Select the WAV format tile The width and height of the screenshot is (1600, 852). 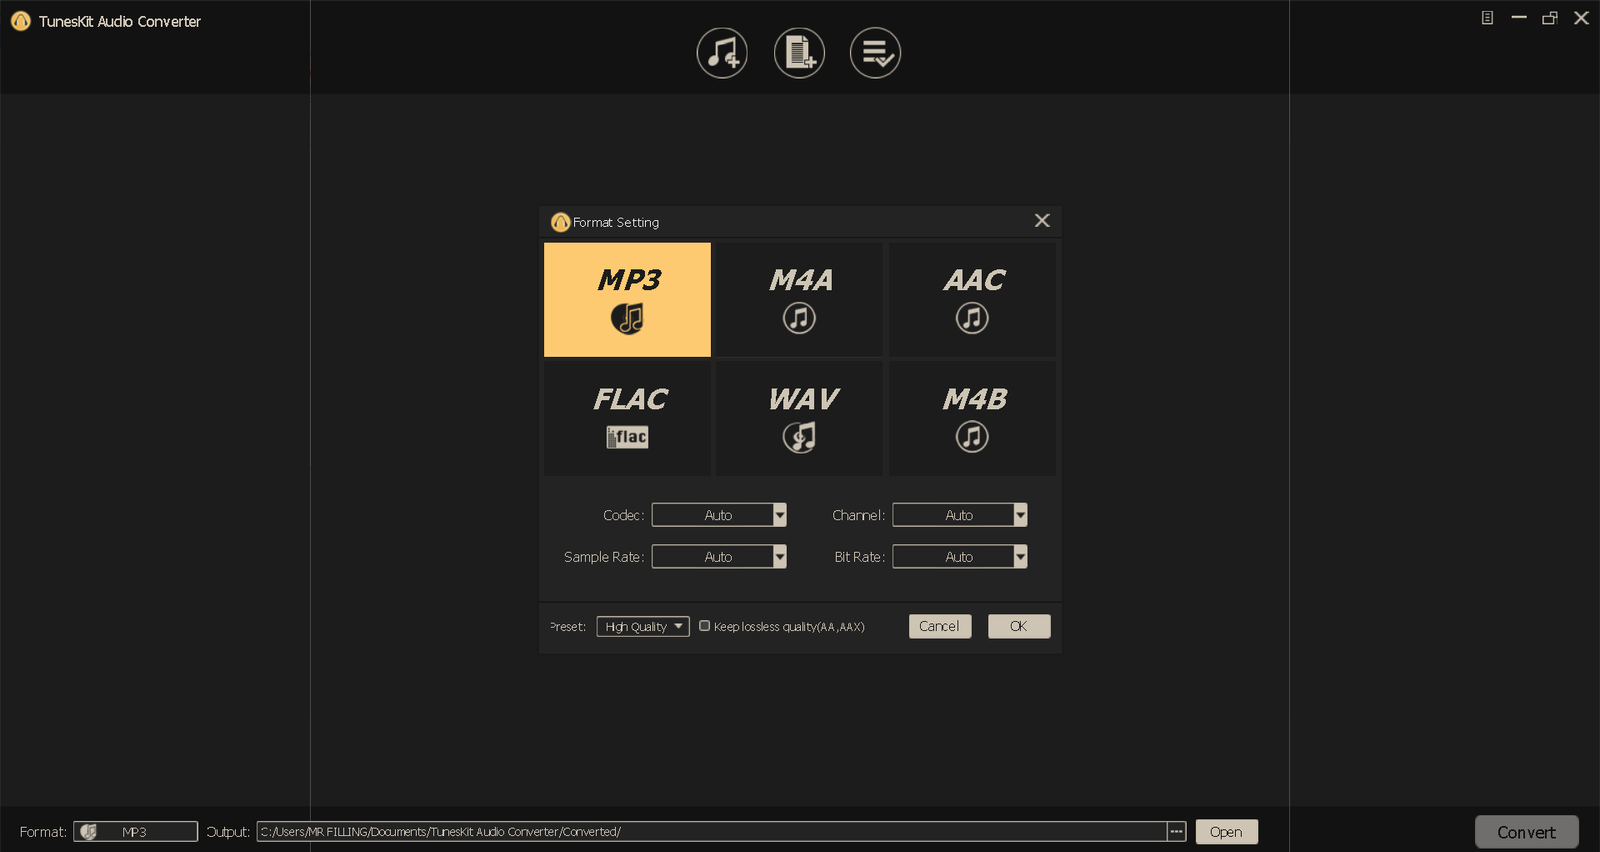(x=799, y=418)
